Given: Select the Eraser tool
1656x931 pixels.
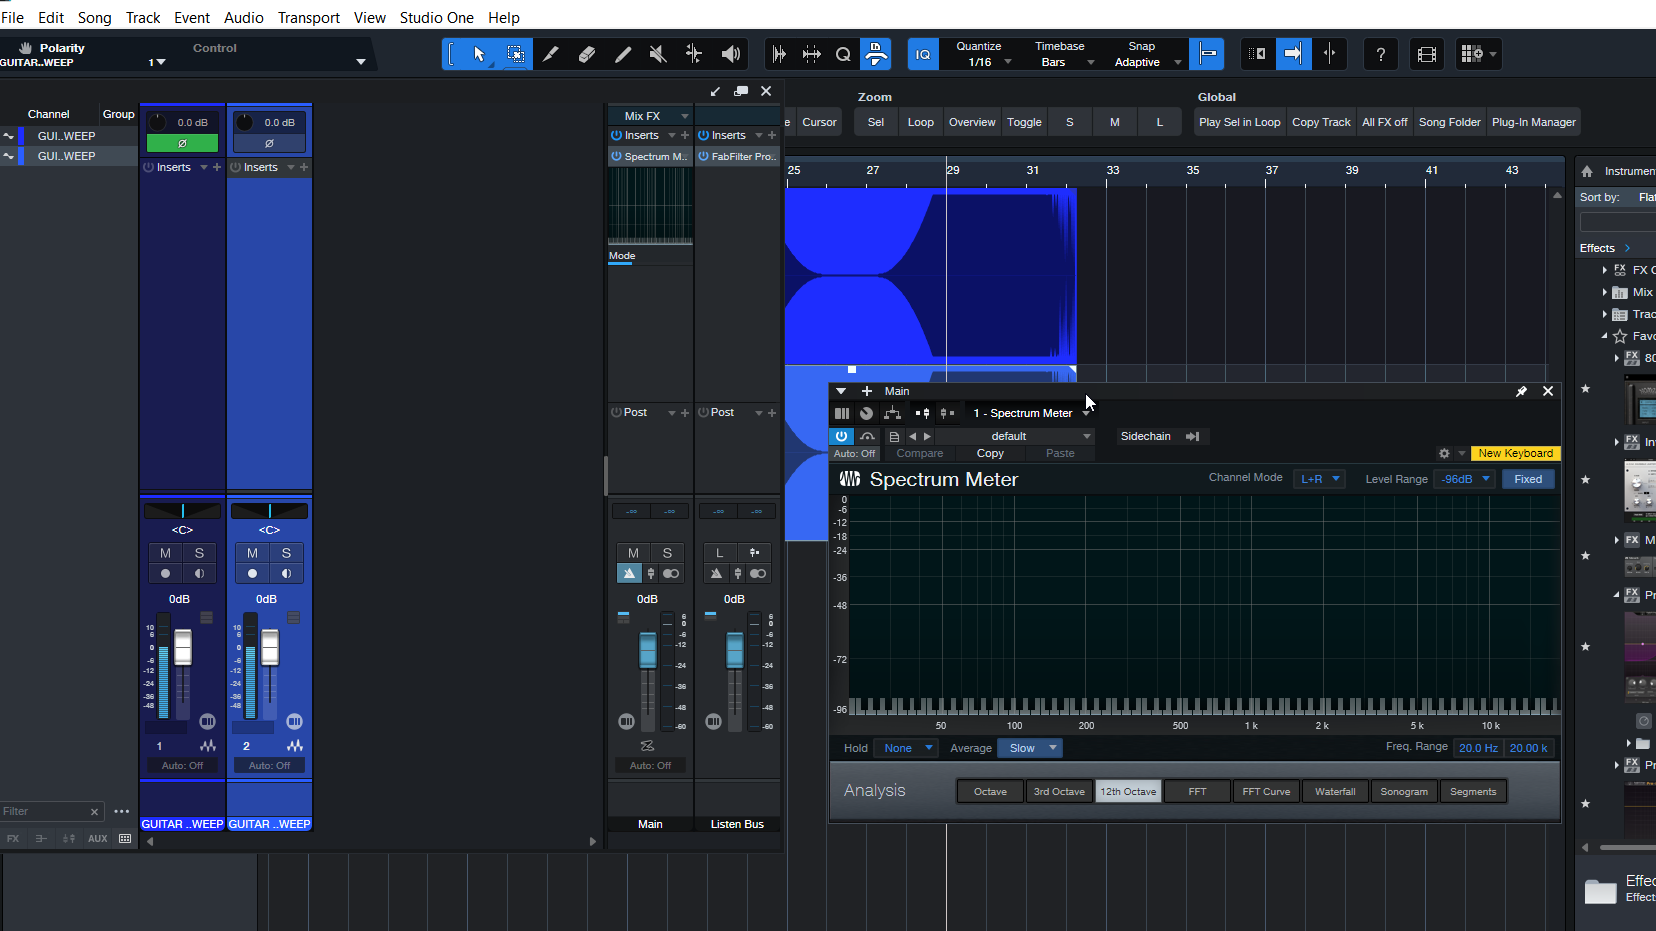Looking at the screenshot, I should coord(587,54).
